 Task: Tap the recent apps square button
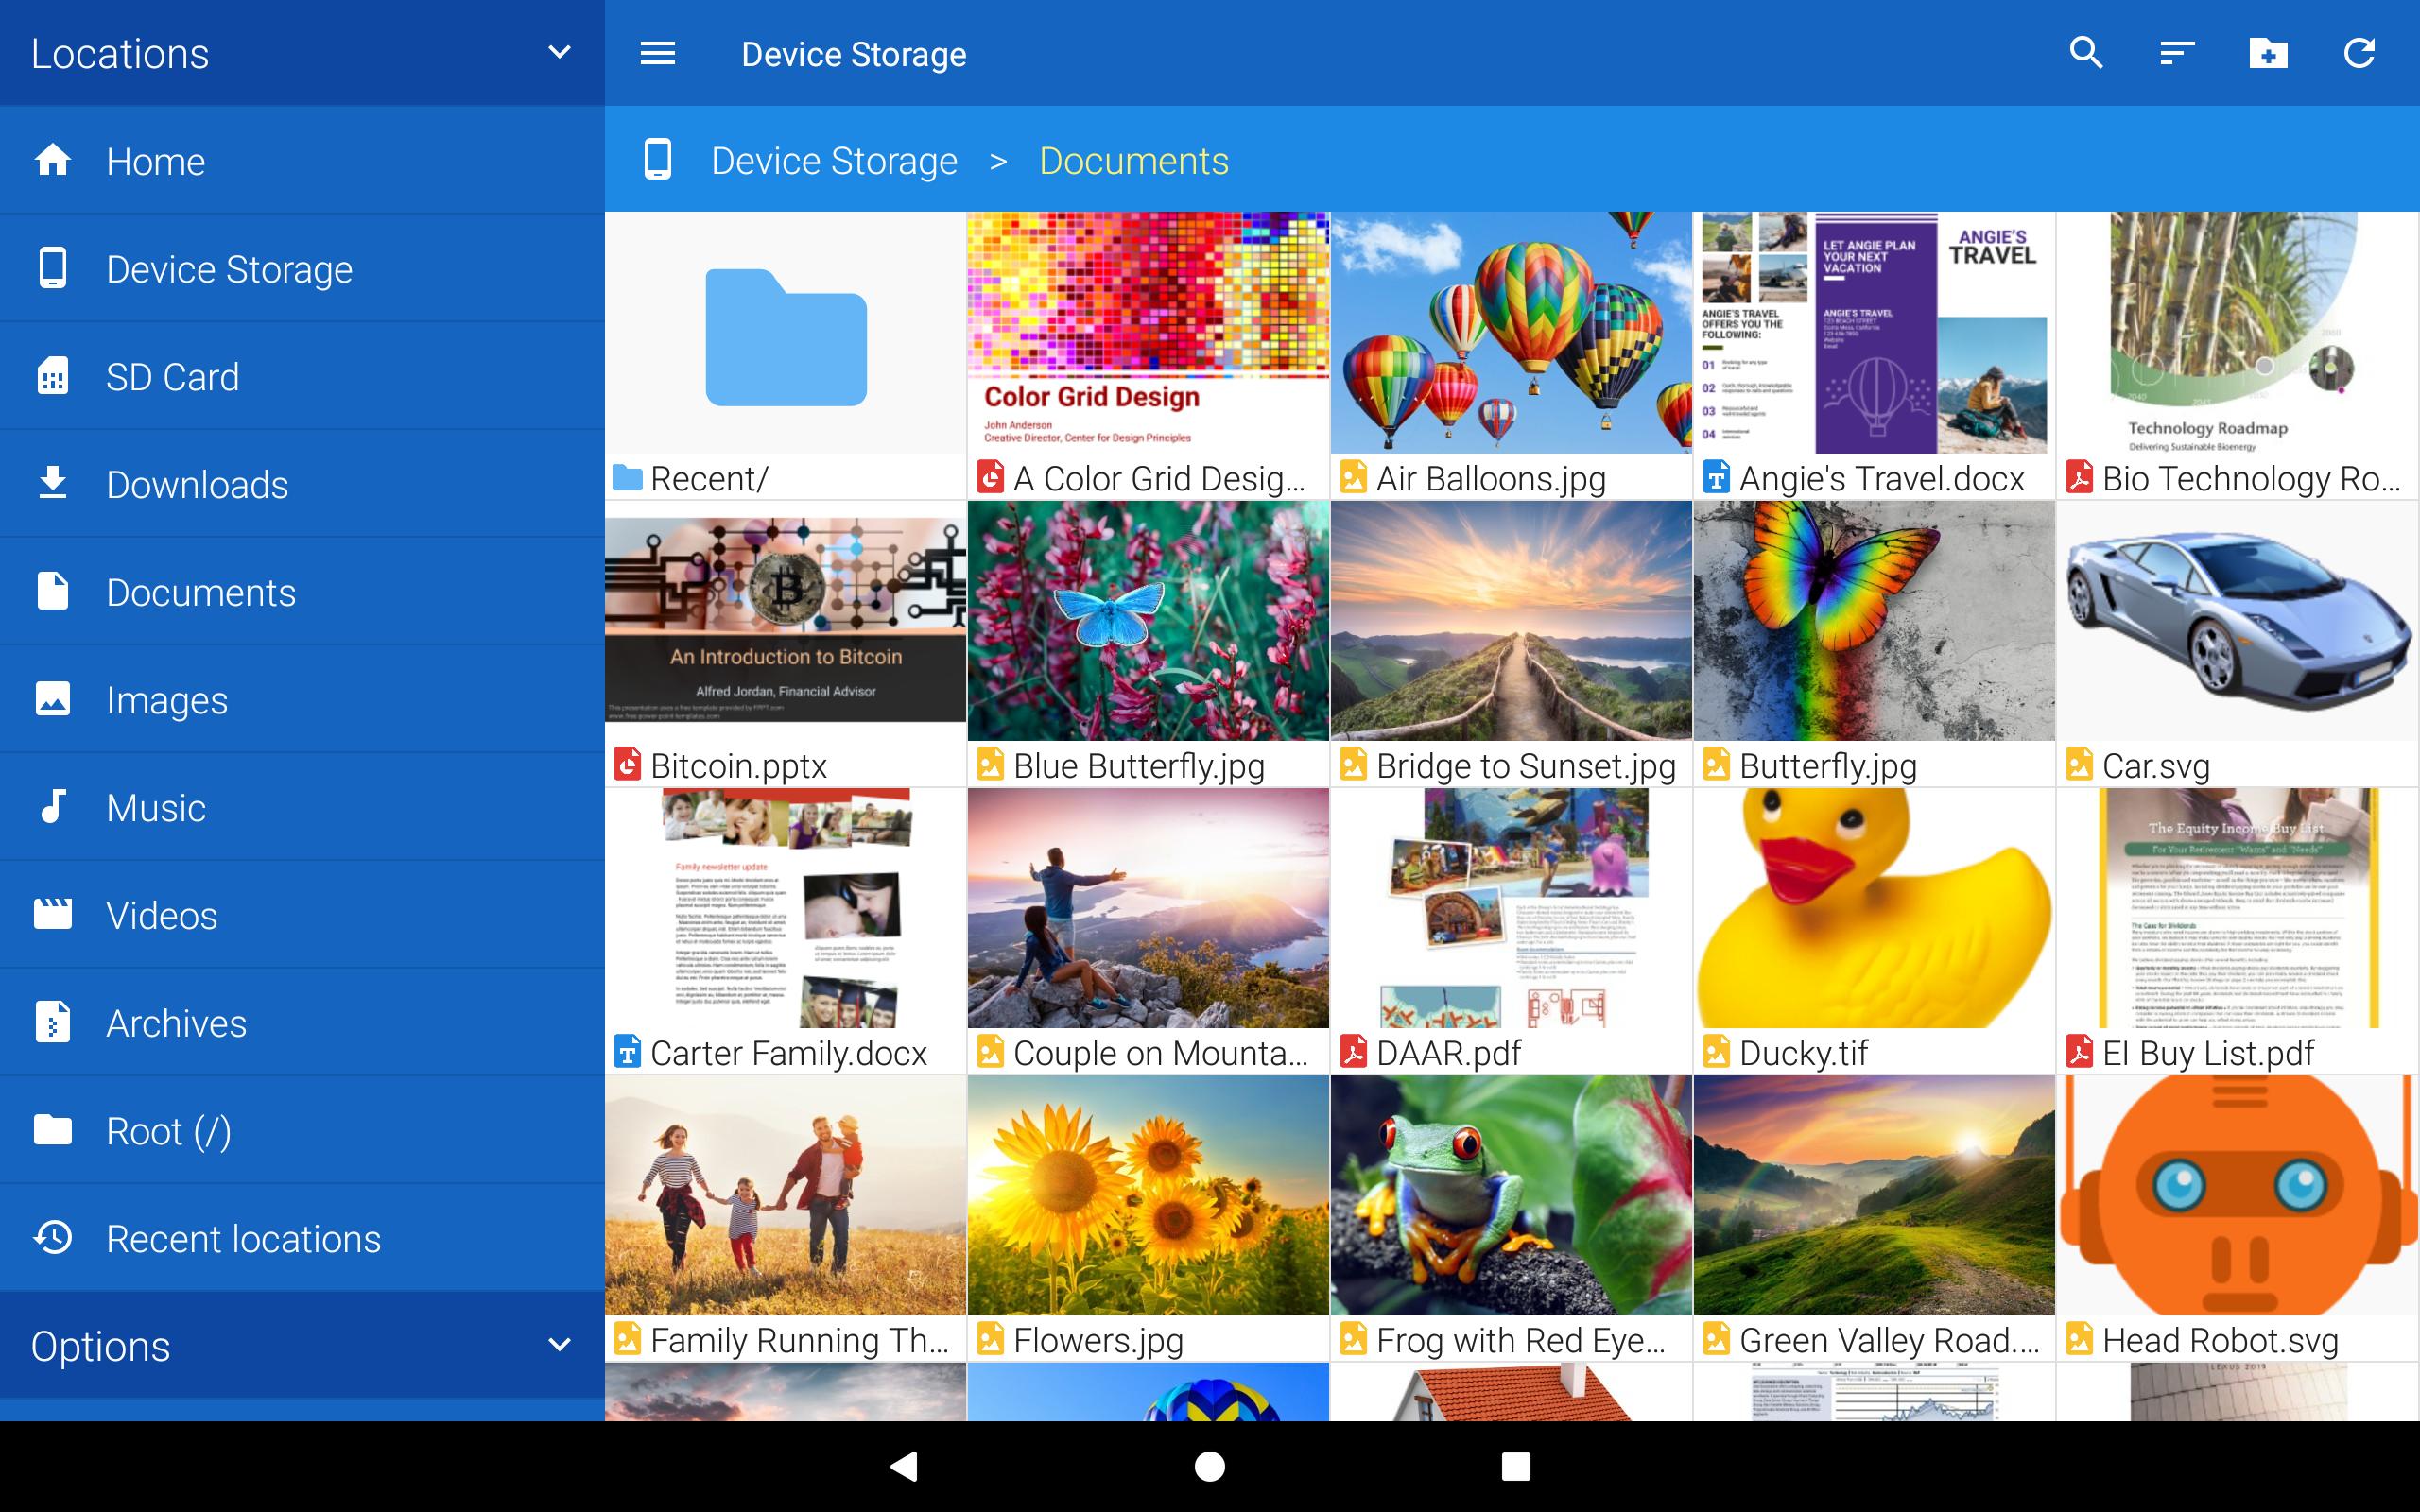(1516, 1466)
